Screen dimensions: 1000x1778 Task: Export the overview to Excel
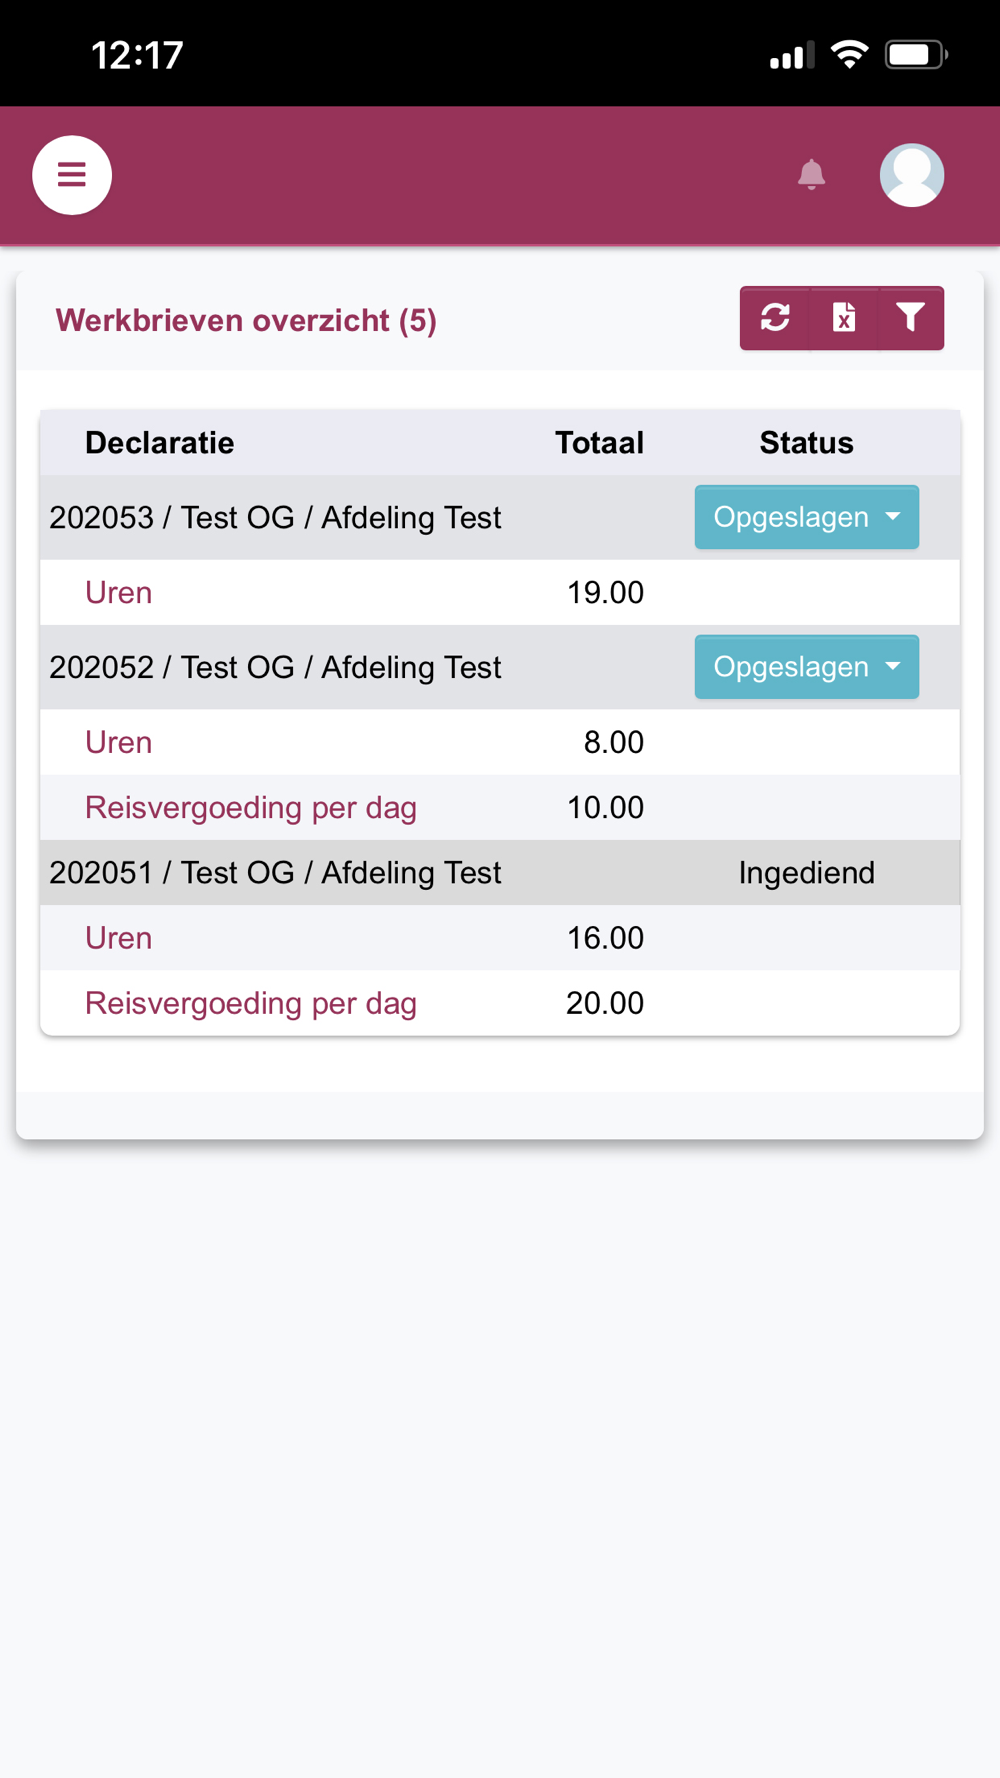pyautogui.click(x=843, y=318)
